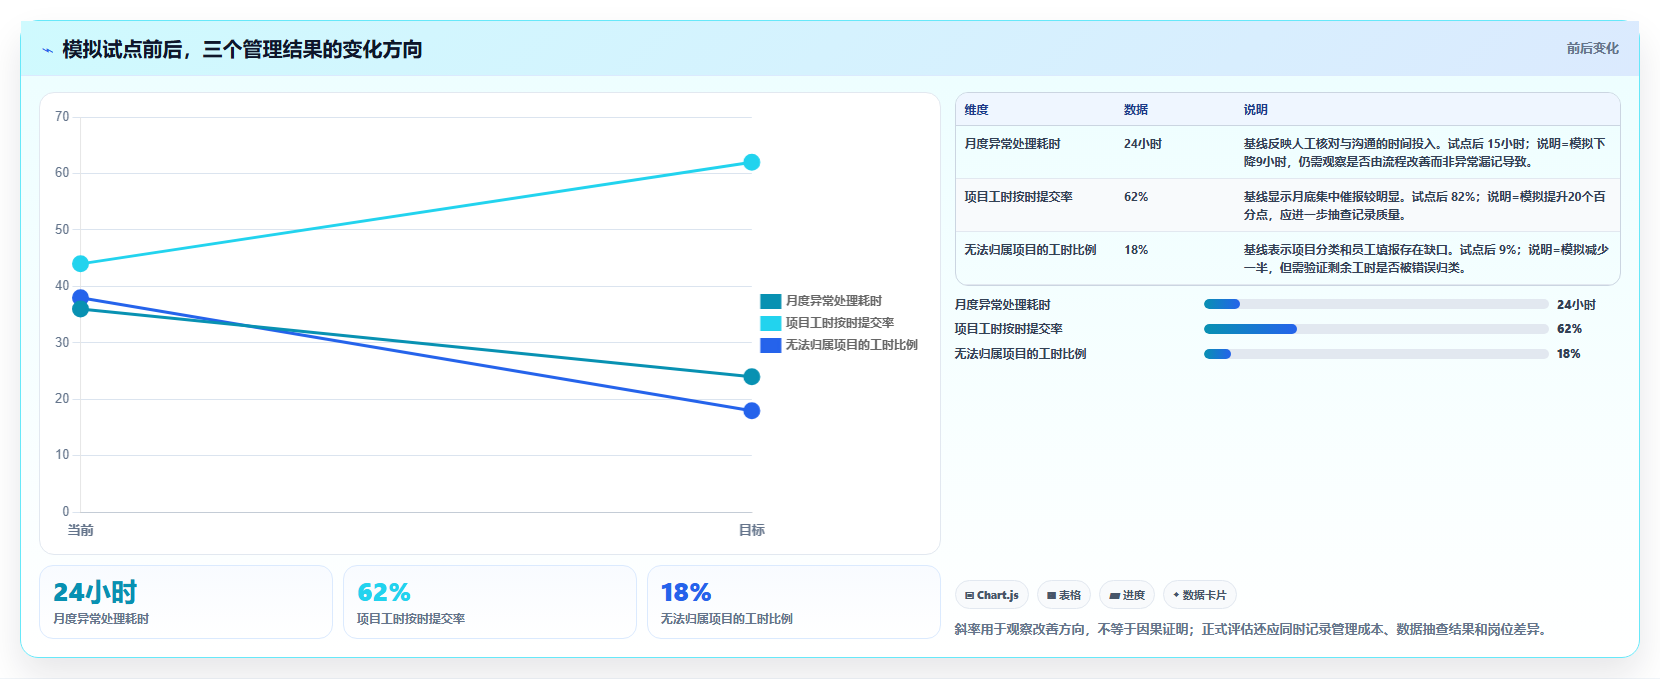Select the 24小时 stat card
The width and height of the screenshot is (1660, 679).
pyautogui.click(x=186, y=602)
